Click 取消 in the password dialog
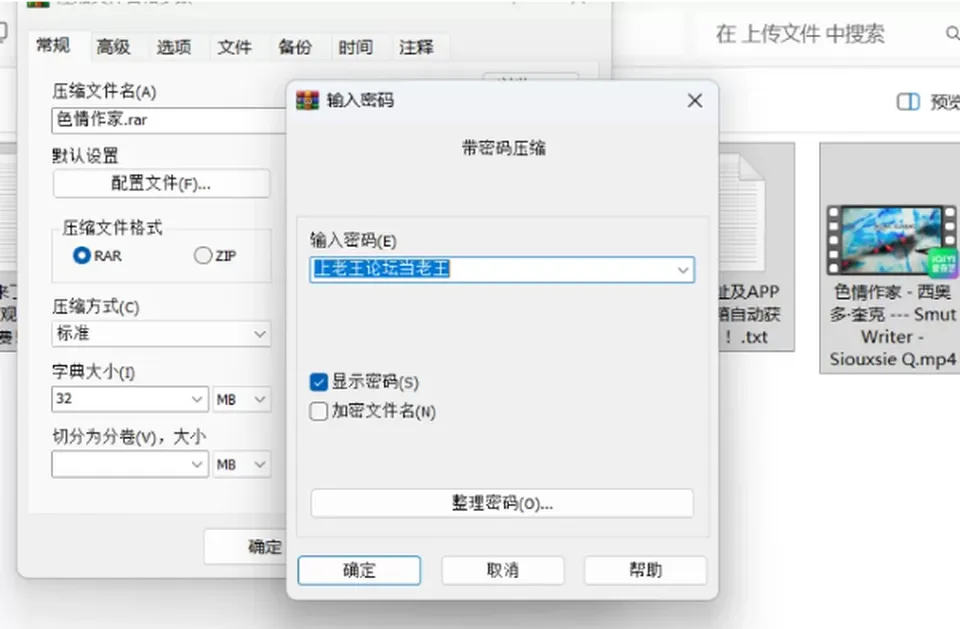This screenshot has width=960, height=629. click(503, 571)
